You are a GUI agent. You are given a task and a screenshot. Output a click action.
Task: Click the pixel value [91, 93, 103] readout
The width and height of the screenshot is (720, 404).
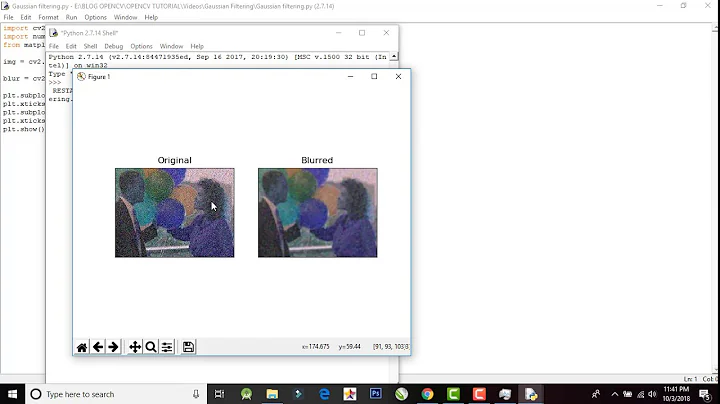click(391, 347)
